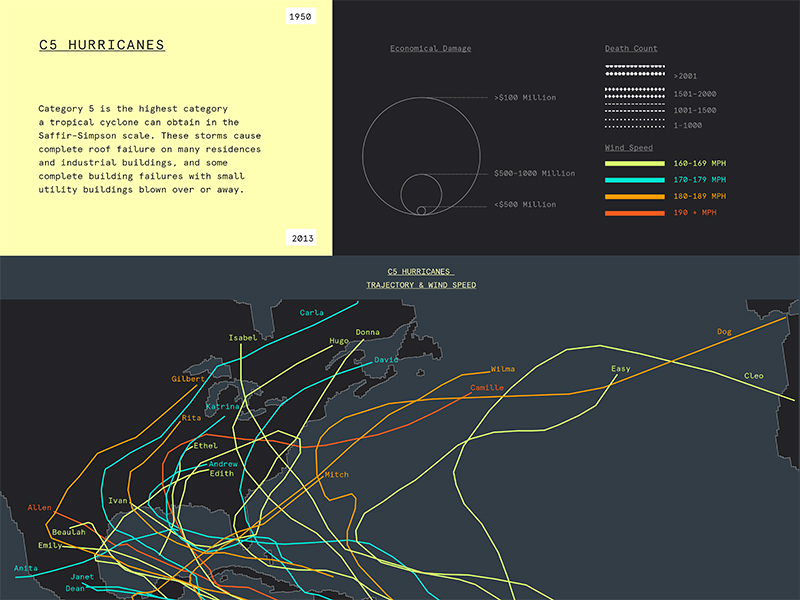
Task: Click the 1950 year tag
Action: coord(301,17)
